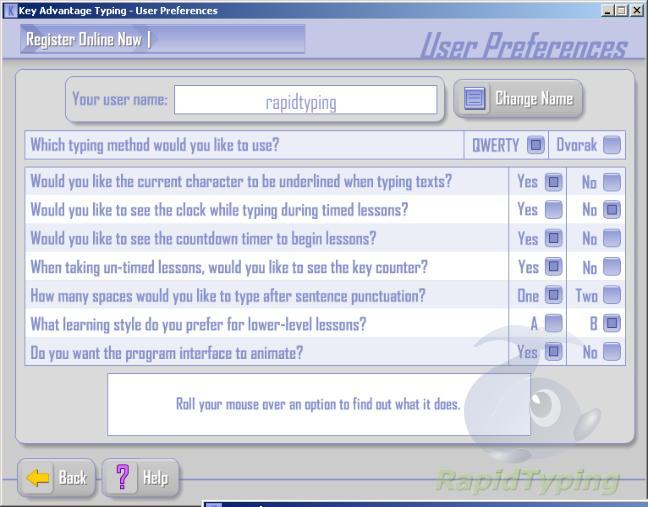
Task: Choose Yes for key counter in un-timed lessons
Action: point(553,267)
